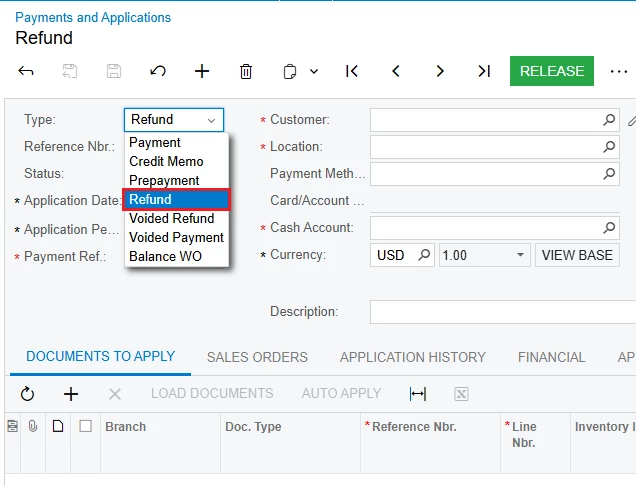Open the Payments and Applications link
Viewport: 636px width, 486px height.
point(93,17)
